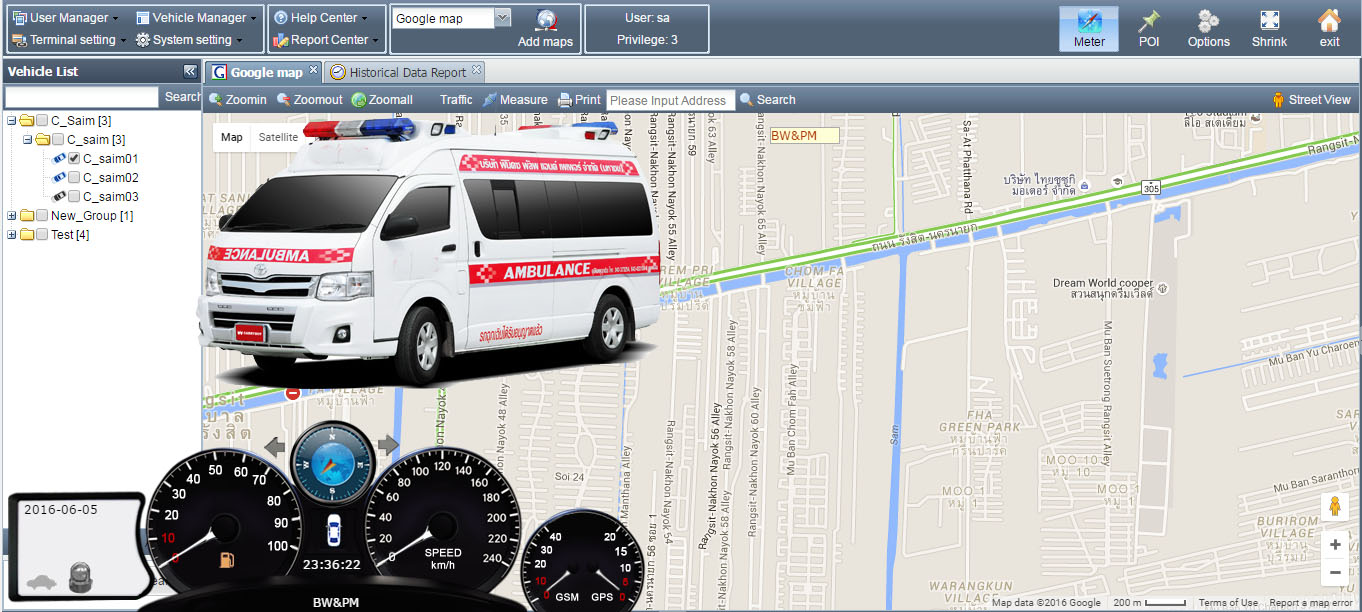
Task: Click the address Search button
Action: pos(767,100)
